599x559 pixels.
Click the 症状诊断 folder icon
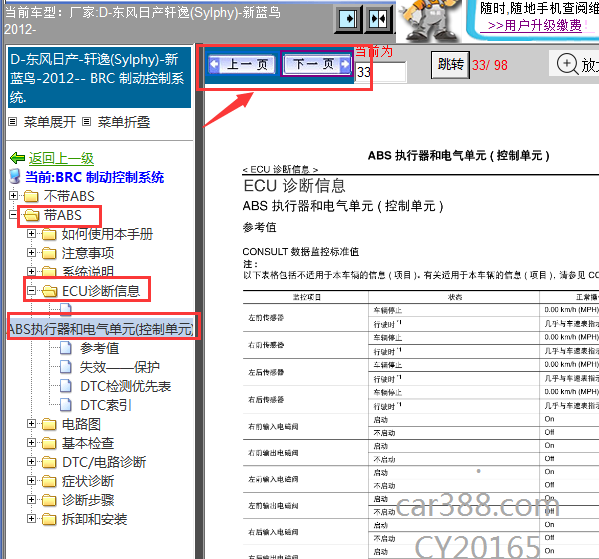coord(49,481)
